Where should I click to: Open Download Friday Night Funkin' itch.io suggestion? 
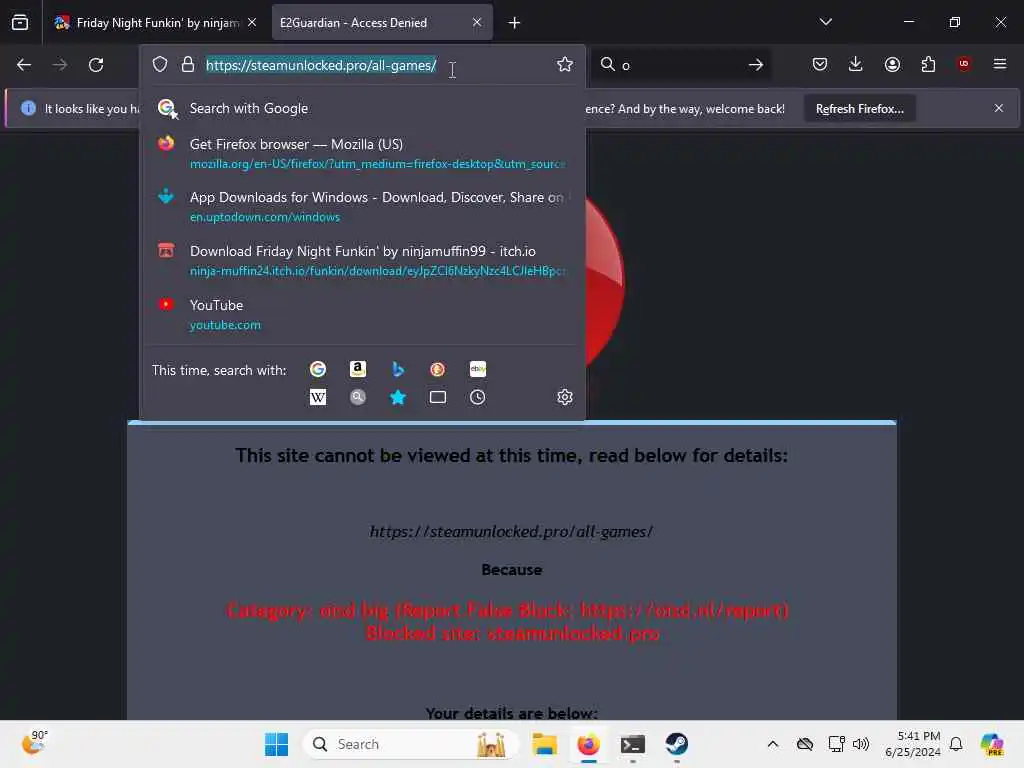pyautogui.click(x=362, y=261)
